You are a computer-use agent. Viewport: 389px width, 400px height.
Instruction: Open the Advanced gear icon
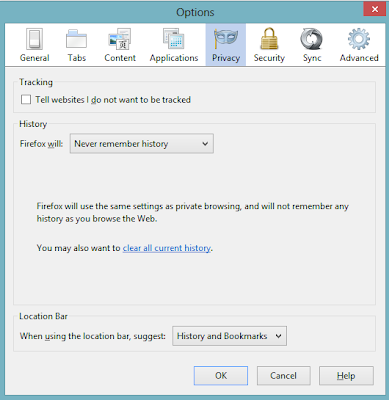(x=359, y=39)
